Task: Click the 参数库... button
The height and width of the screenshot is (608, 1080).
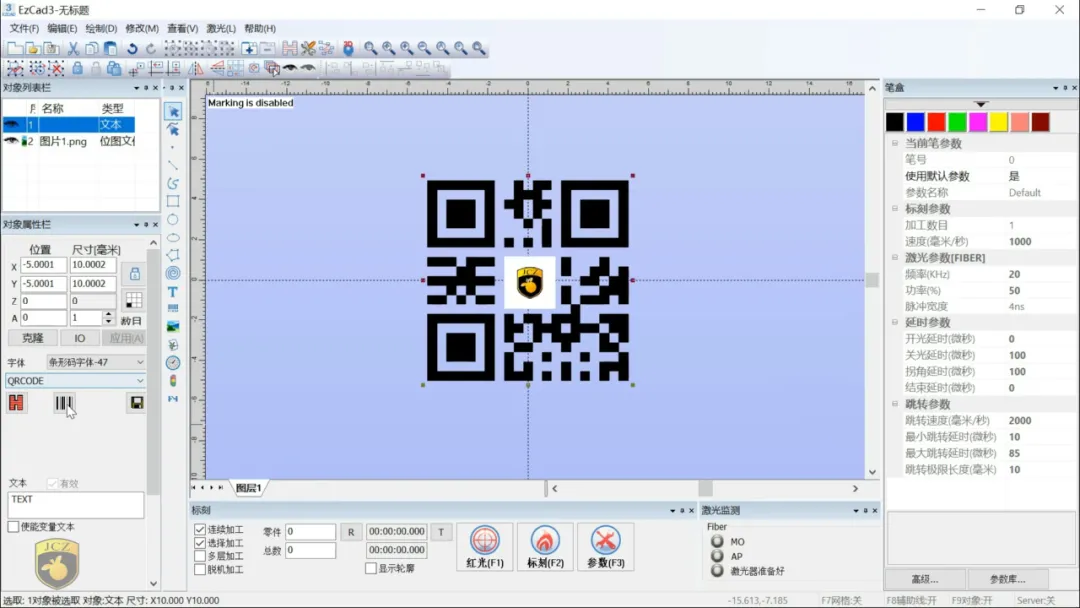Action: 1007,579
